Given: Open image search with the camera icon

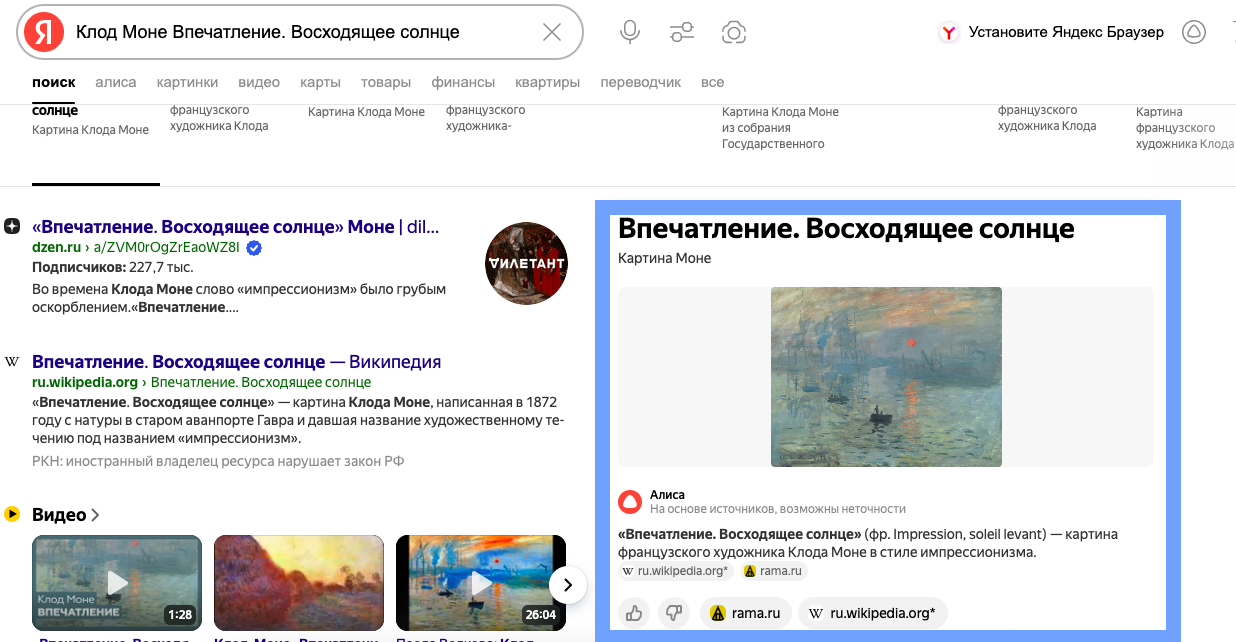Looking at the screenshot, I should coord(734,32).
